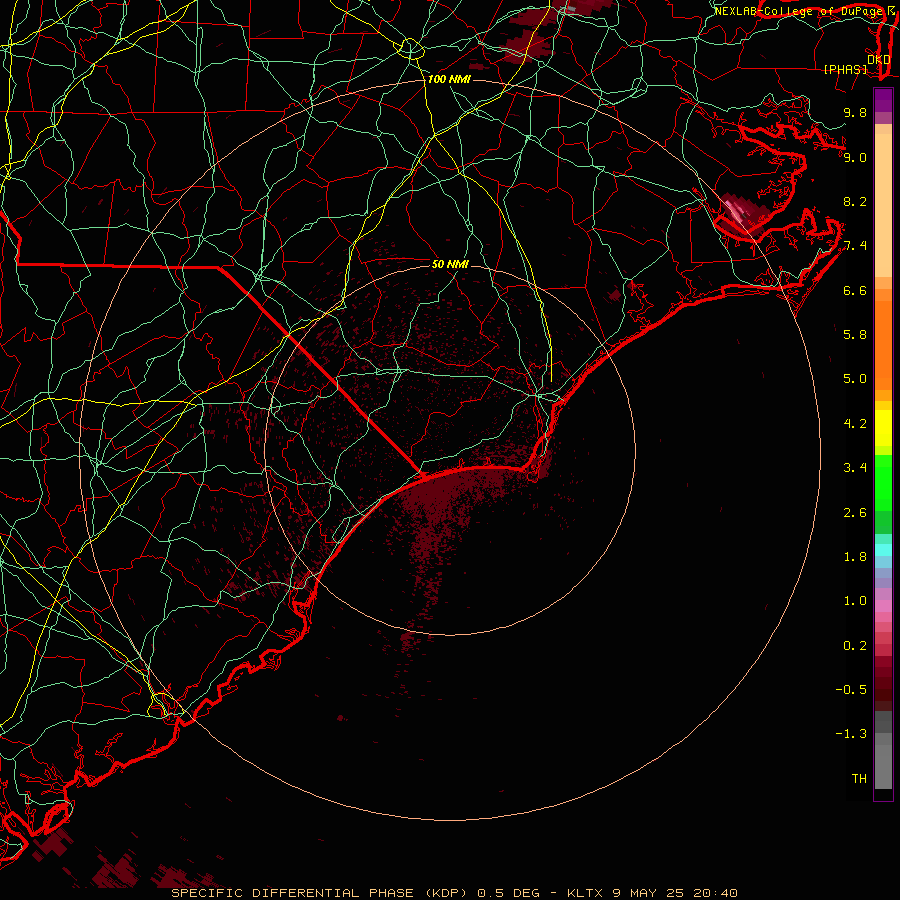Click the "TH" threshold label on the legend
The height and width of the screenshot is (900, 900).
pyautogui.click(x=859, y=779)
